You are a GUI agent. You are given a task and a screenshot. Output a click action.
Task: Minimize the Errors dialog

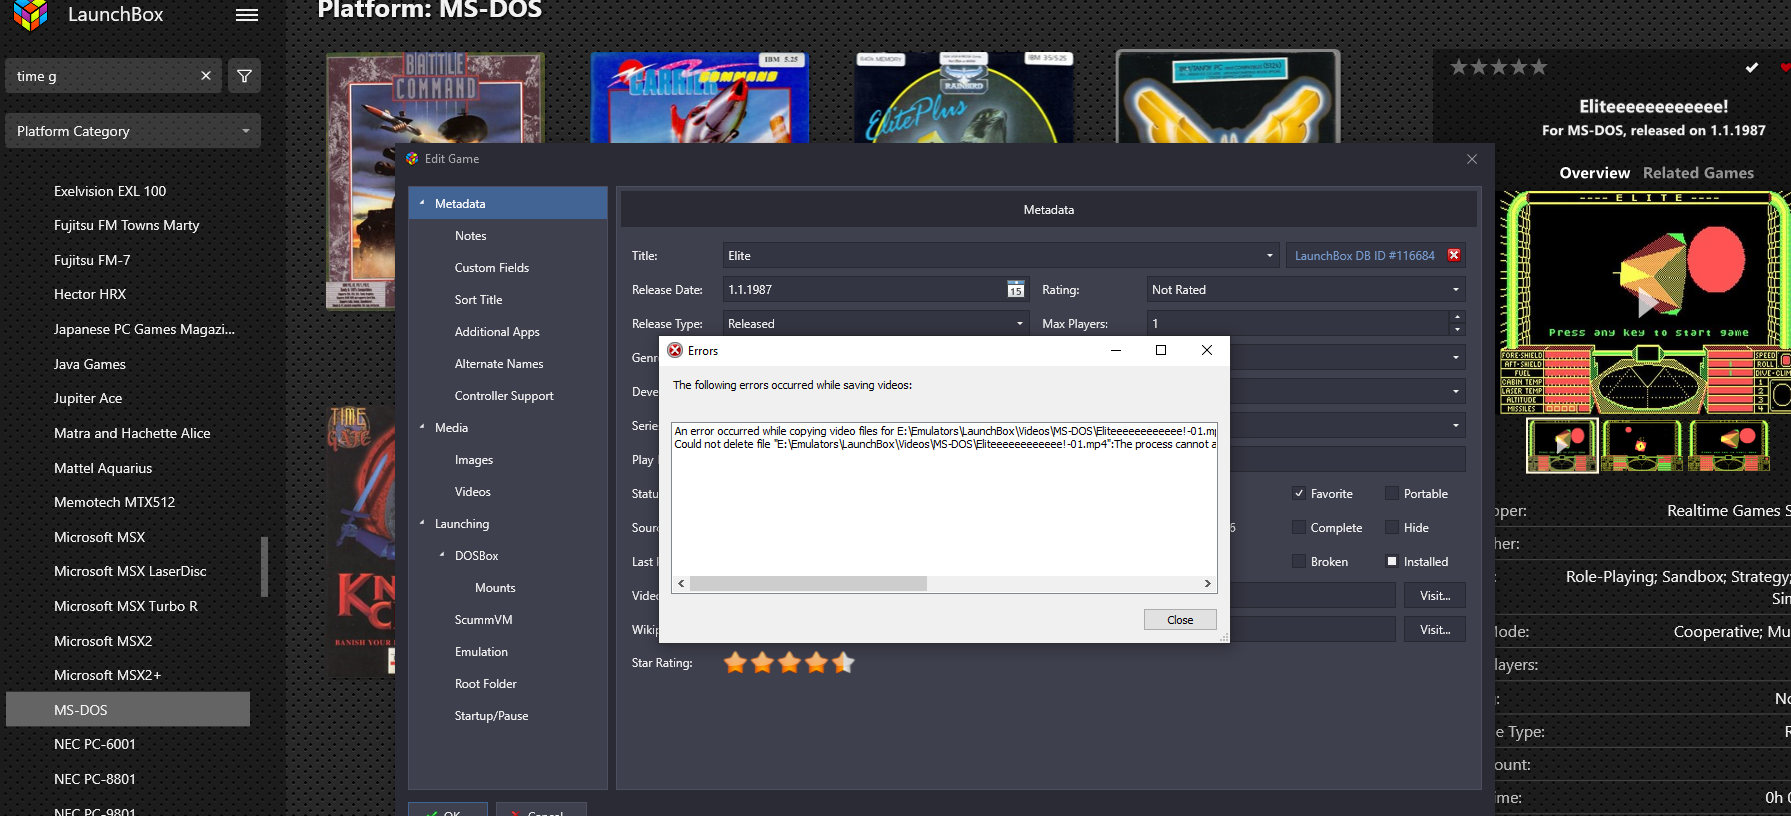click(1115, 350)
